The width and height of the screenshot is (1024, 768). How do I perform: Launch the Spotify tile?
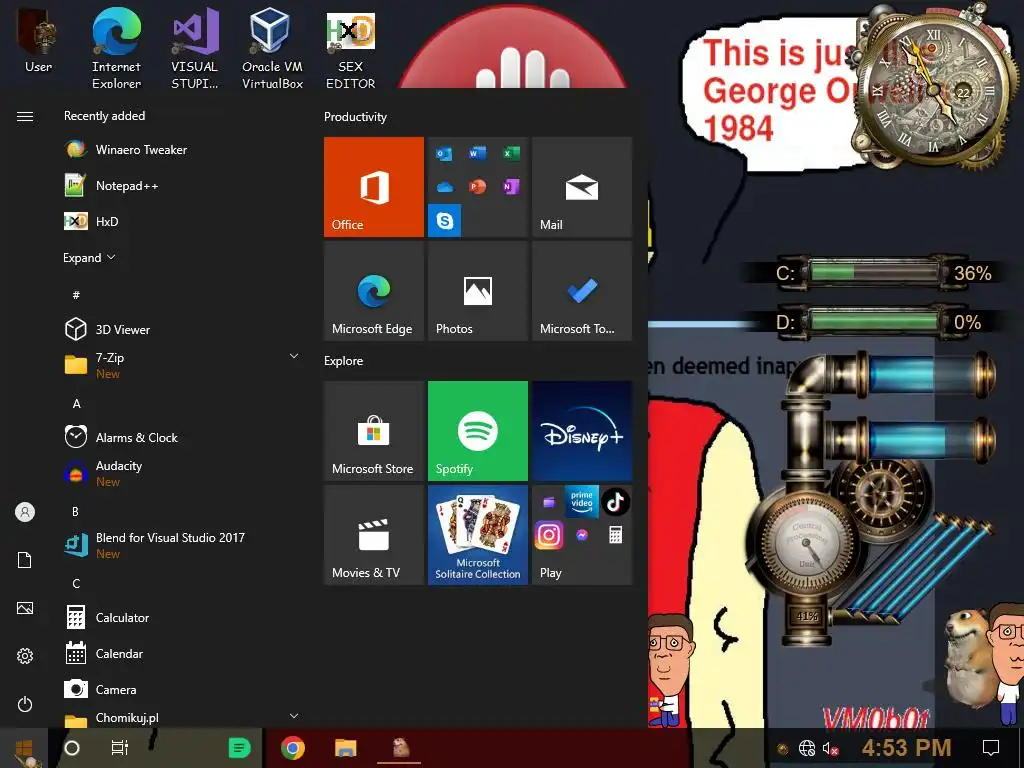(x=477, y=431)
